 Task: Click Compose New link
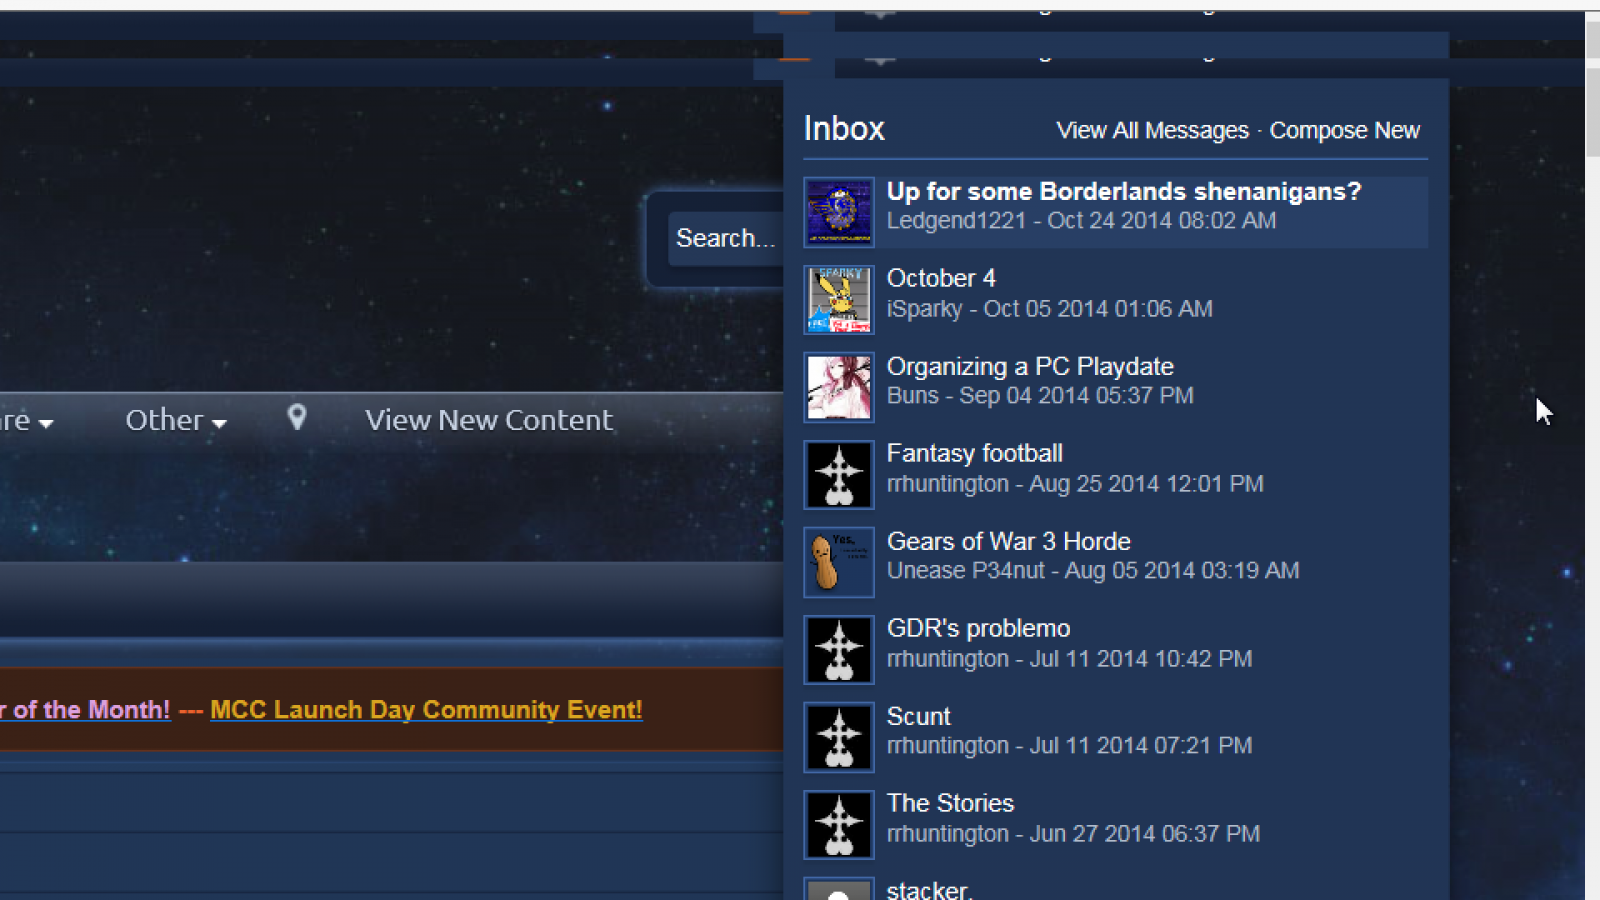(x=1344, y=131)
